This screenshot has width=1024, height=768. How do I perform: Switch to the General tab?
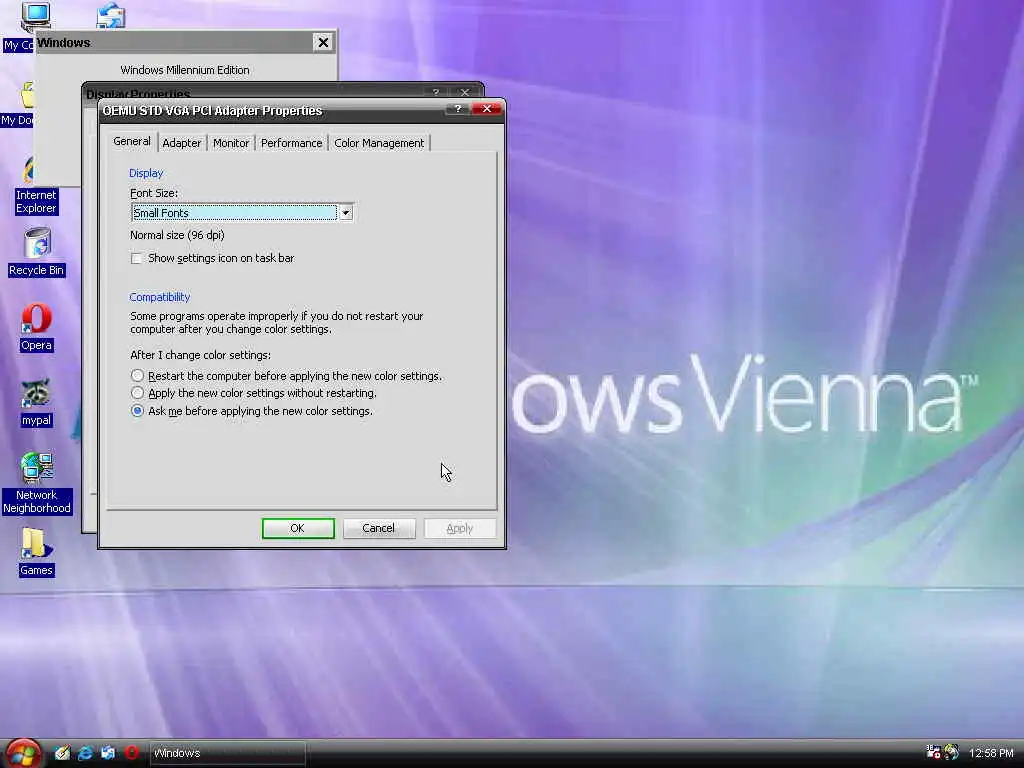[x=132, y=141]
